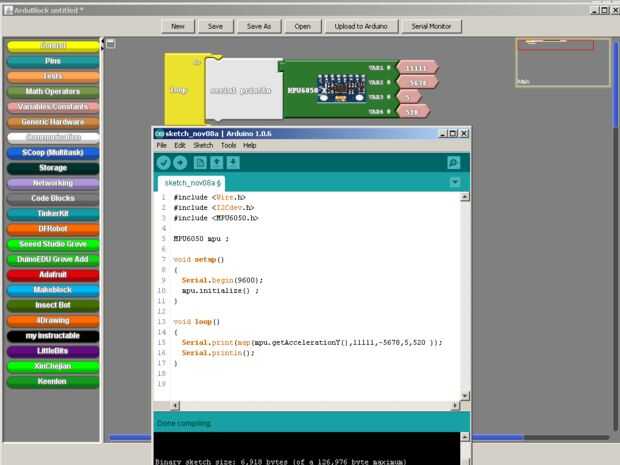The image size is (620, 465).
Task: Expand the Generic Hardware drawer
Action: tap(53, 122)
